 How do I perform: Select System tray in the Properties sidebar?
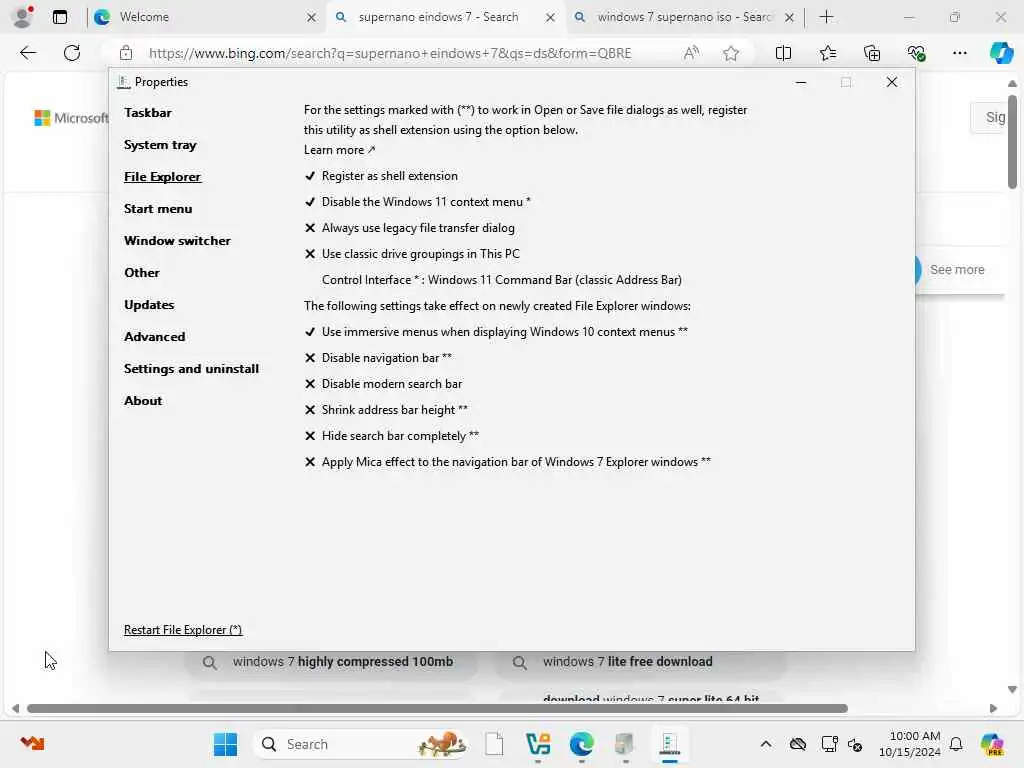160,144
